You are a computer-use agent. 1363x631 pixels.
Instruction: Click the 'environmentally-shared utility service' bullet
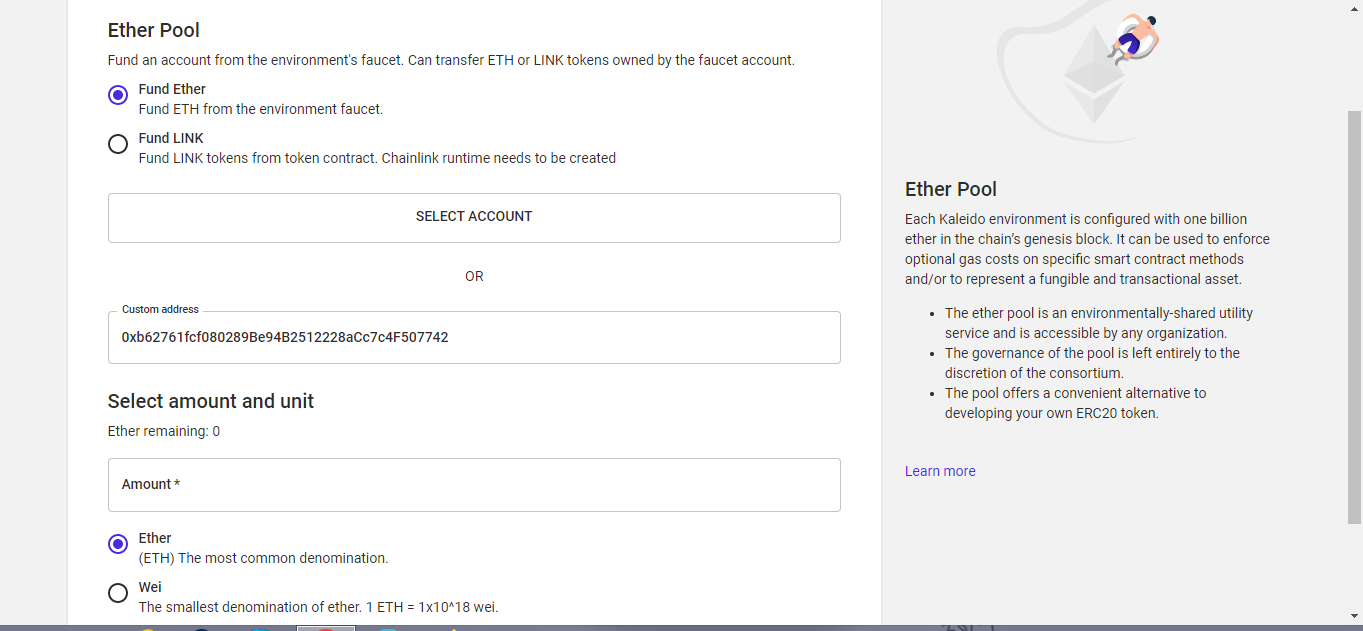click(x=1099, y=323)
